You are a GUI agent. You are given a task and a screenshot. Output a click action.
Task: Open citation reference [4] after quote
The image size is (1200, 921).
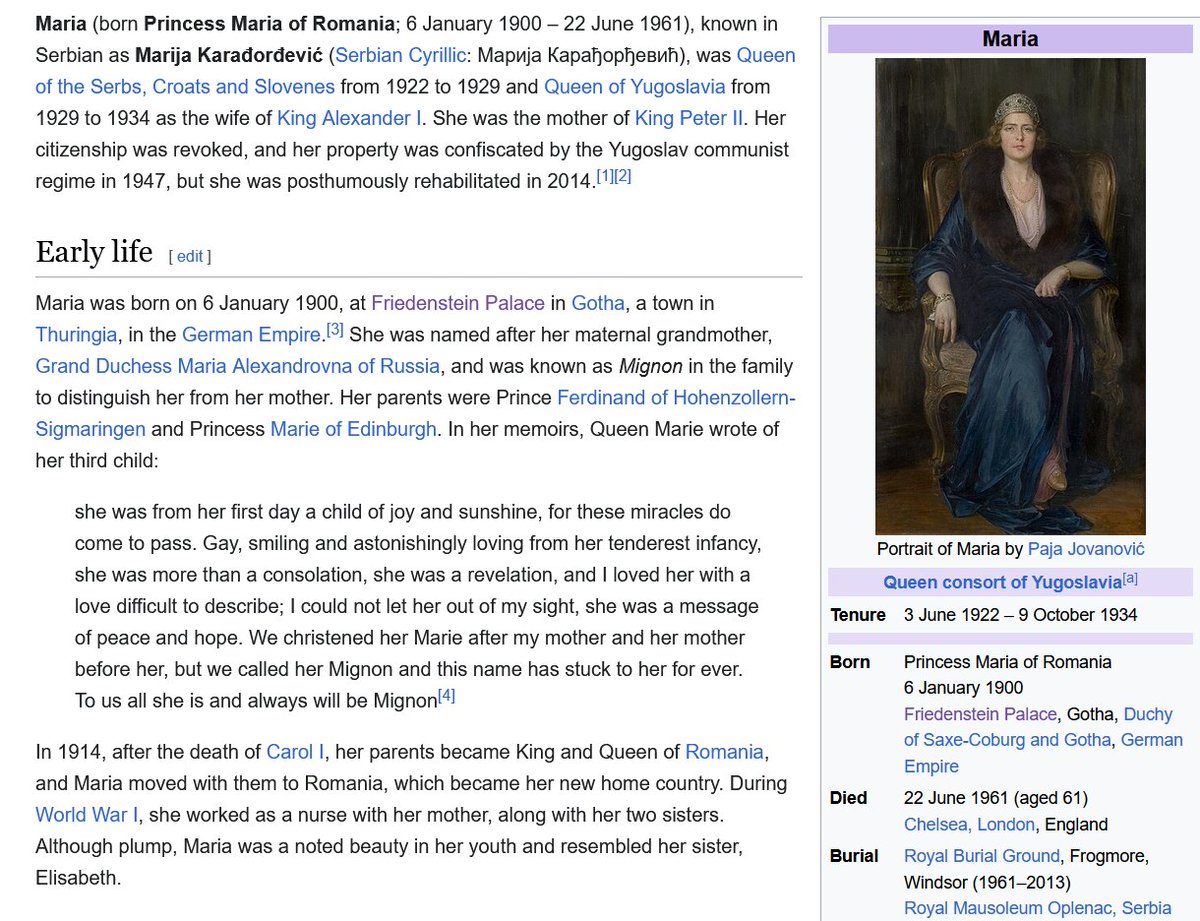click(447, 696)
